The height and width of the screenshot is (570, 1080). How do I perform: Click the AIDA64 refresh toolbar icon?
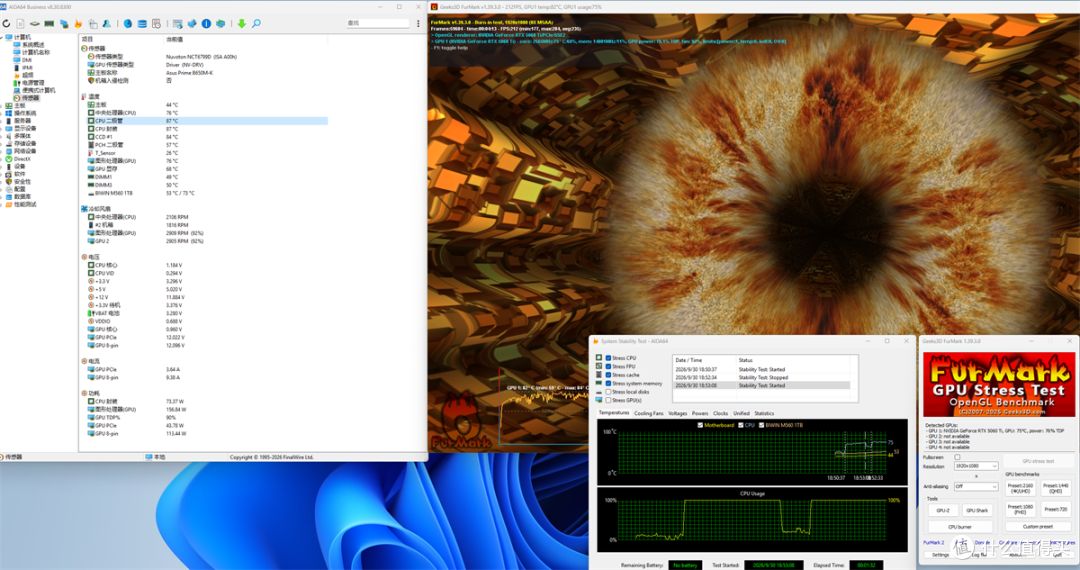[6, 23]
